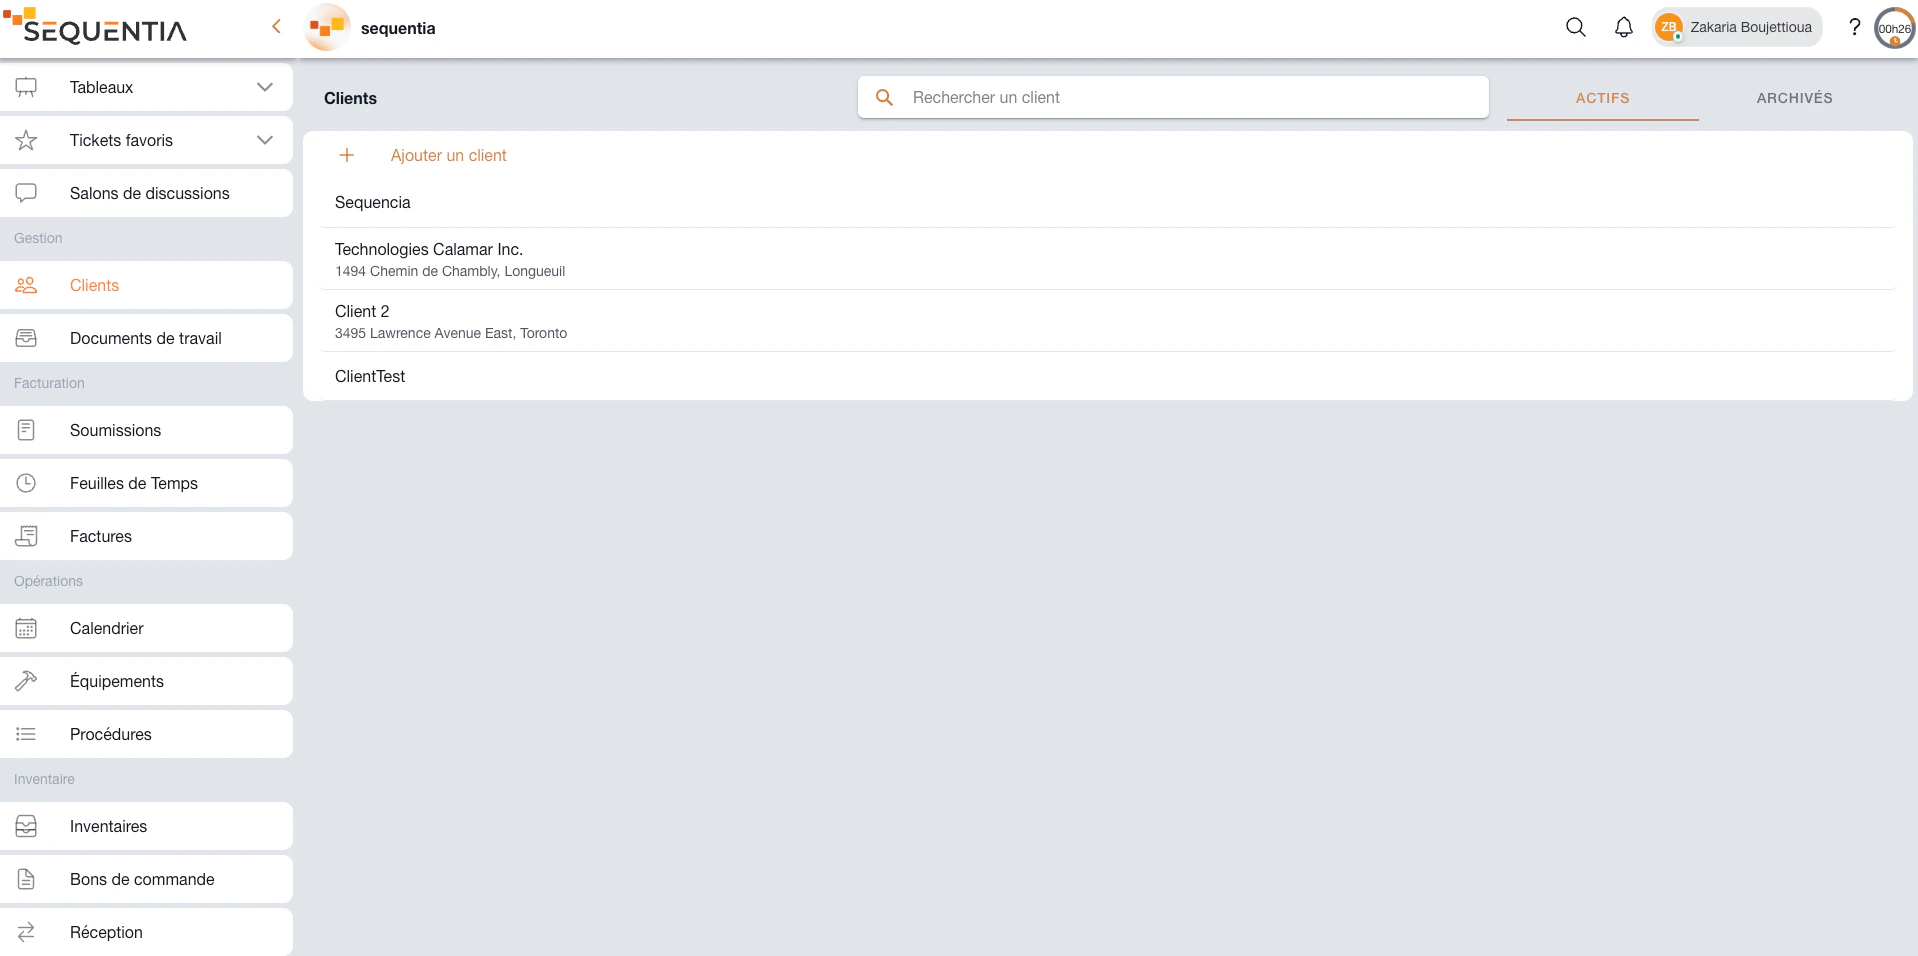Expand the Tableaux dropdown chevron

pyautogui.click(x=265, y=87)
